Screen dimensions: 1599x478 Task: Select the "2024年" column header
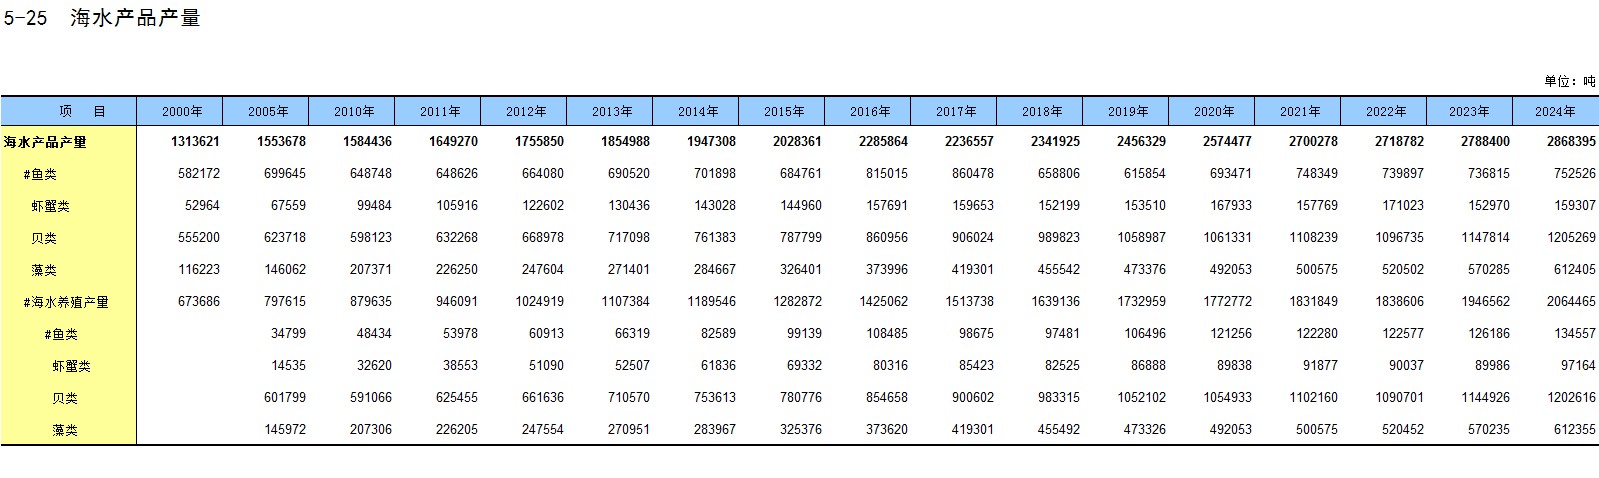click(x=1555, y=111)
